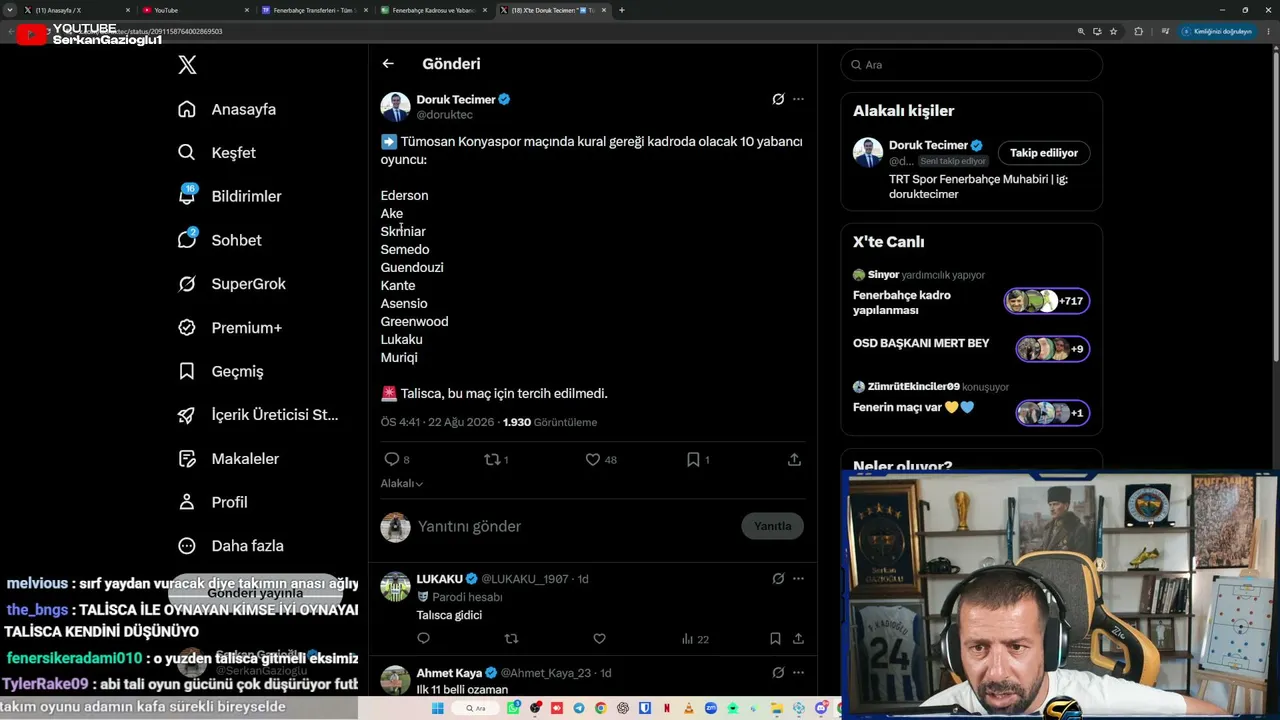Switch to the YouTube browser tab
The height and width of the screenshot is (720, 1280).
[x=195, y=10]
